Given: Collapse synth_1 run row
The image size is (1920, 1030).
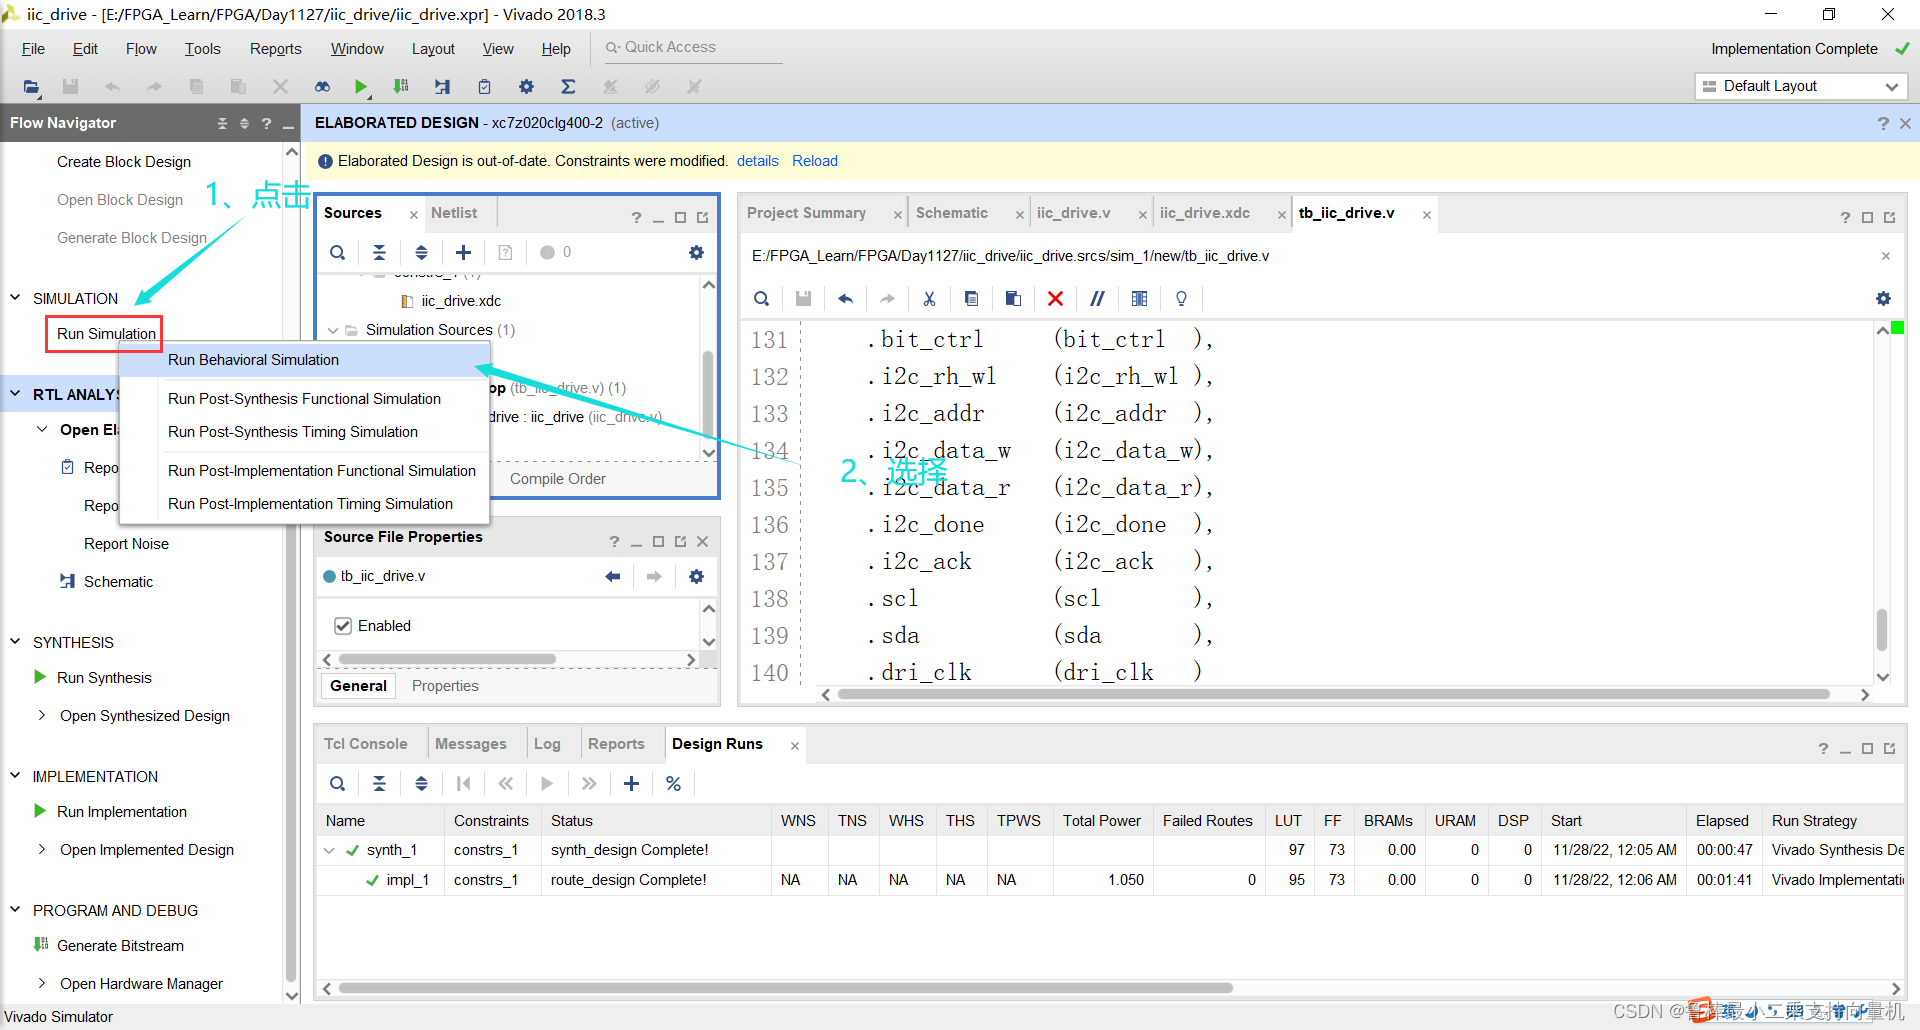Looking at the screenshot, I should click(x=329, y=851).
